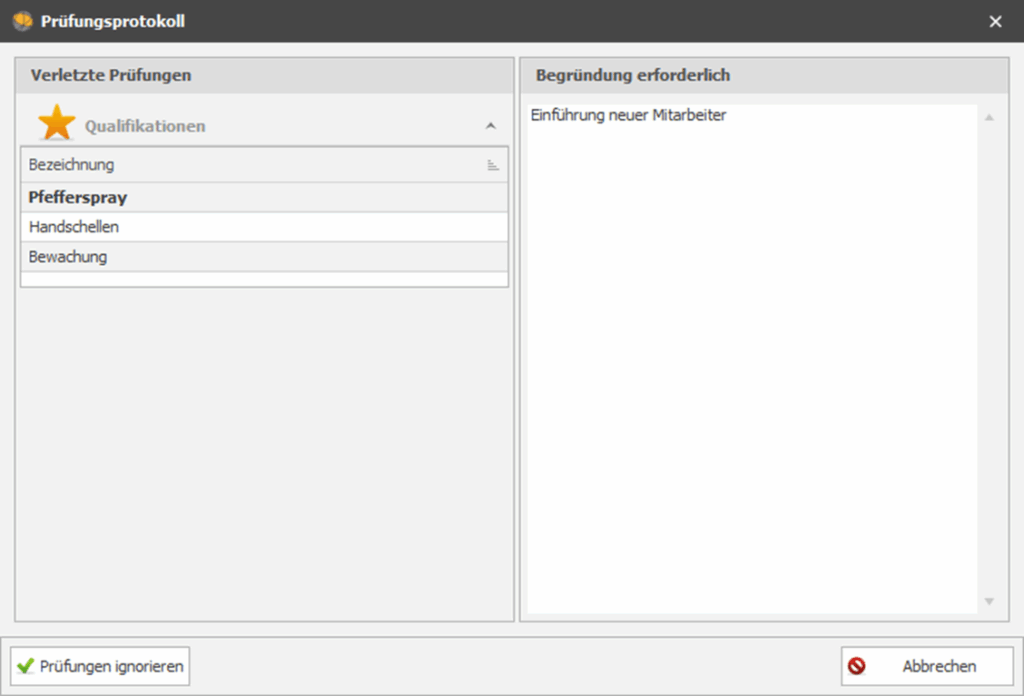Click the Verletzte Prüfungen panel header
Viewport: 1024px width, 696px height.
point(111,75)
